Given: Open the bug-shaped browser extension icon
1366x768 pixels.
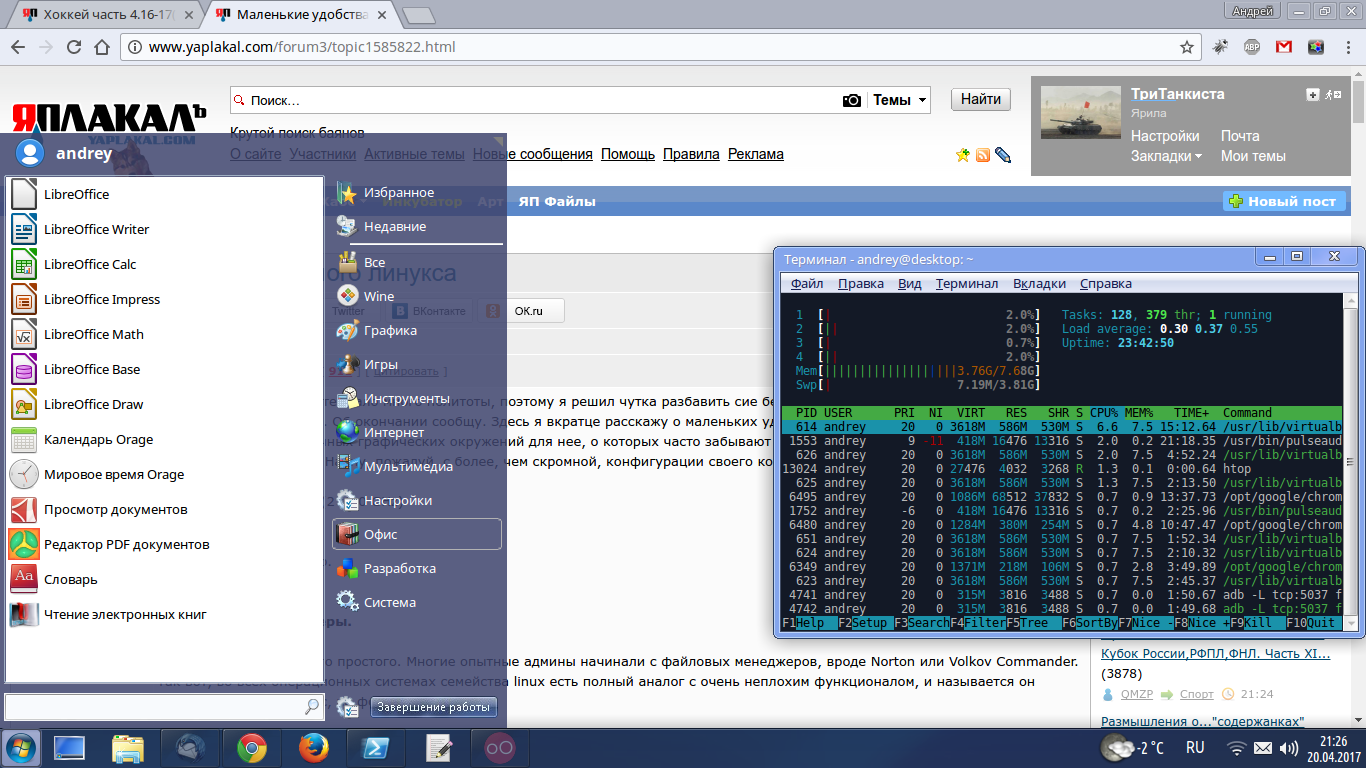Looking at the screenshot, I should click(x=1220, y=47).
